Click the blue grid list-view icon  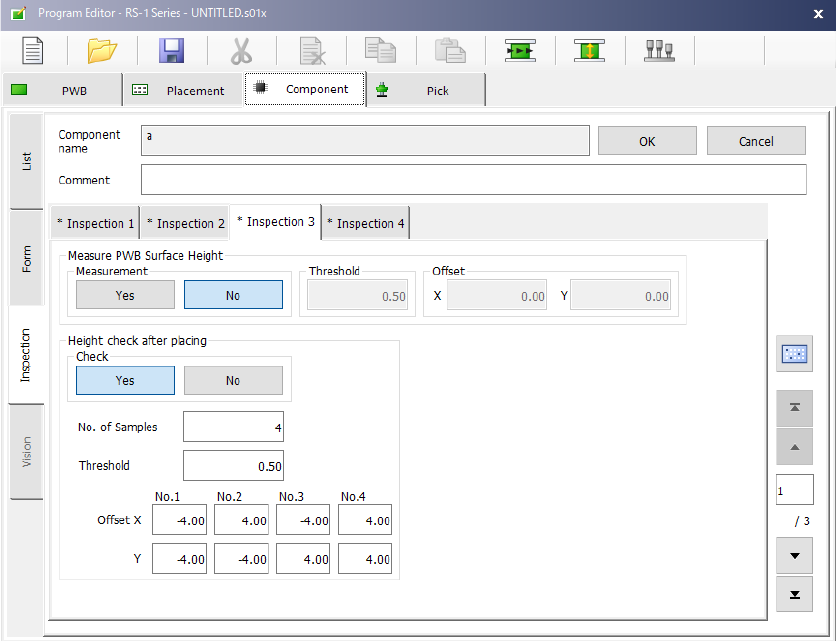point(794,354)
